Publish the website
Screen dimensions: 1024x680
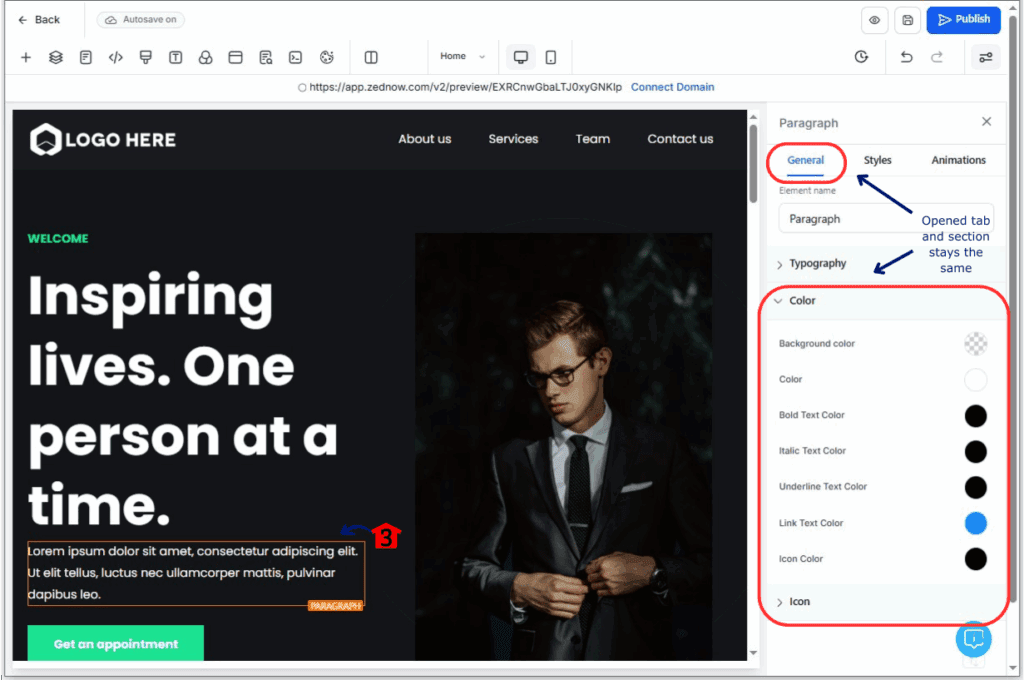pos(963,20)
